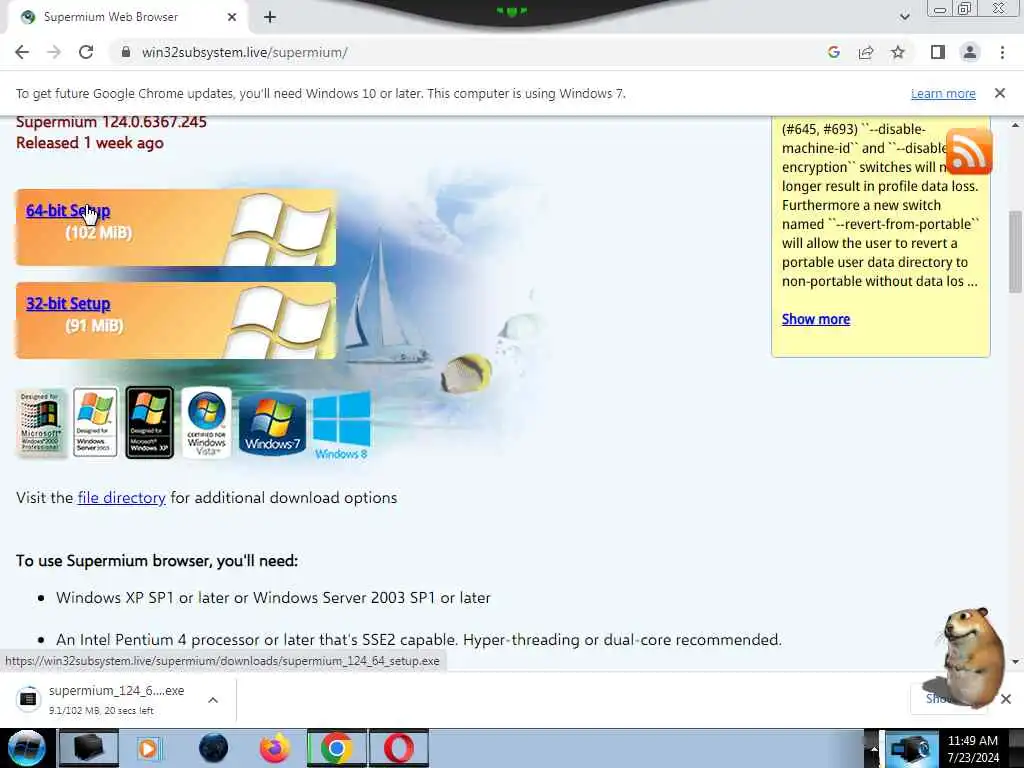This screenshot has width=1024, height=768.
Task: Show hidden system tray icons
Action: (x=874, y=749)
